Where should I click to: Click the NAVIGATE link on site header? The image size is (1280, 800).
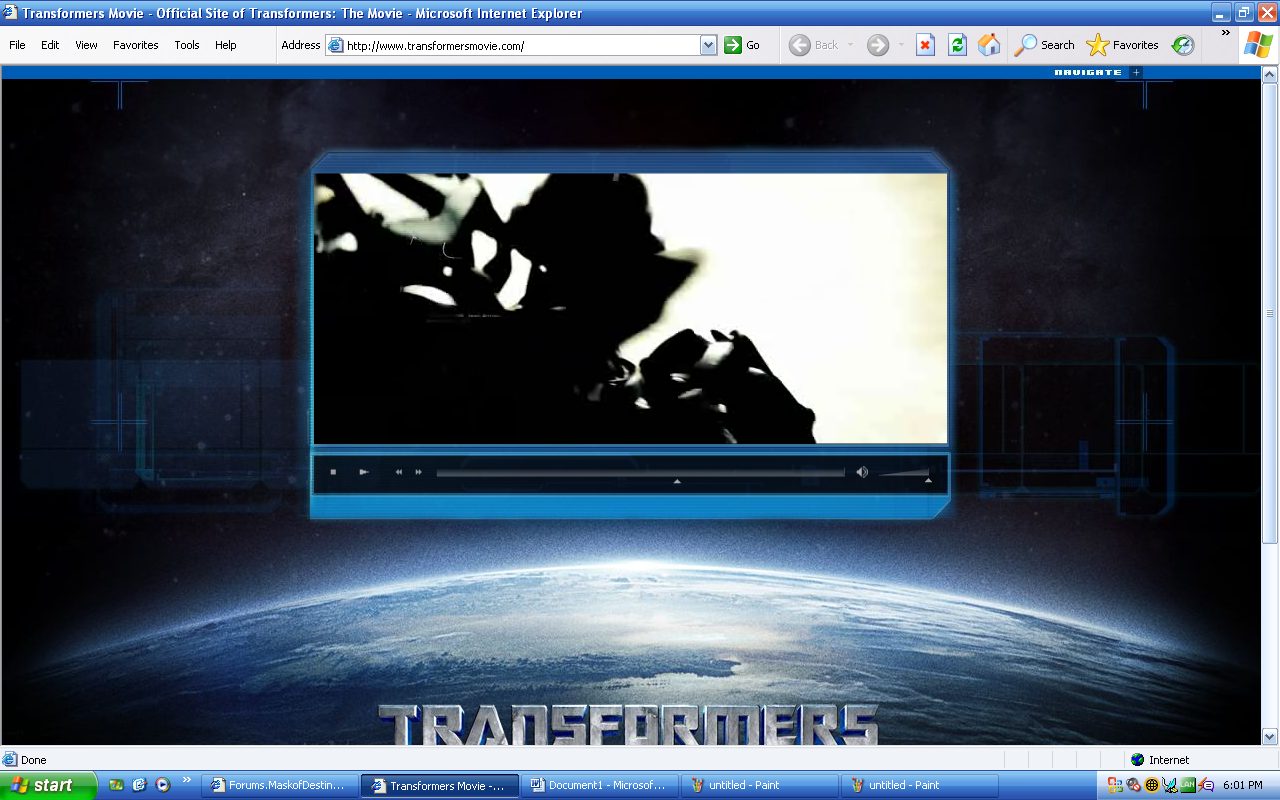pyautogui.click(x=1088, y=72)
